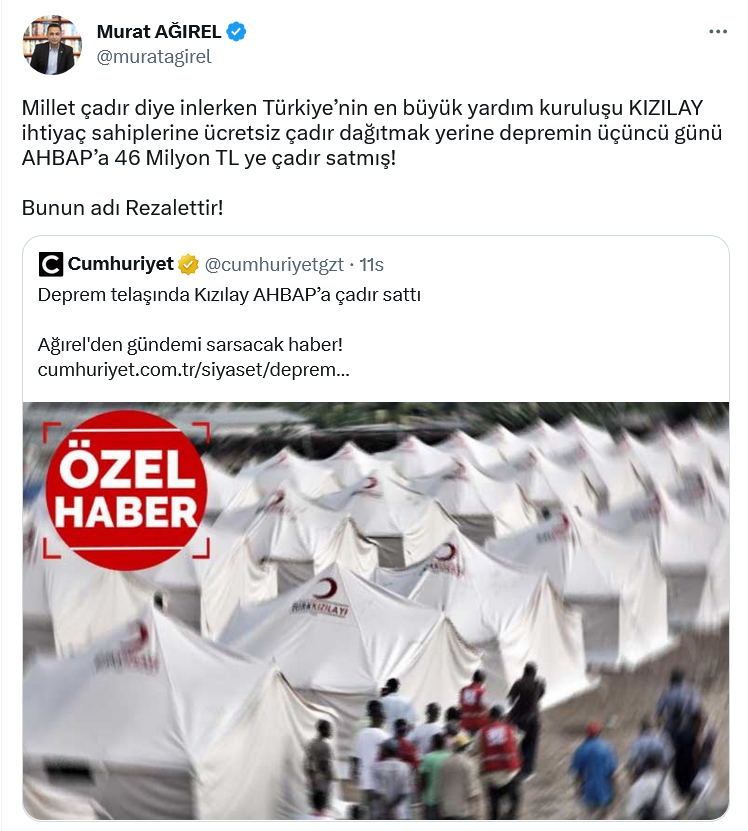The width and height of the screenshot is (748, 831).
Task: Click the Murat AĞIREL display name
Action: [159, 32]
